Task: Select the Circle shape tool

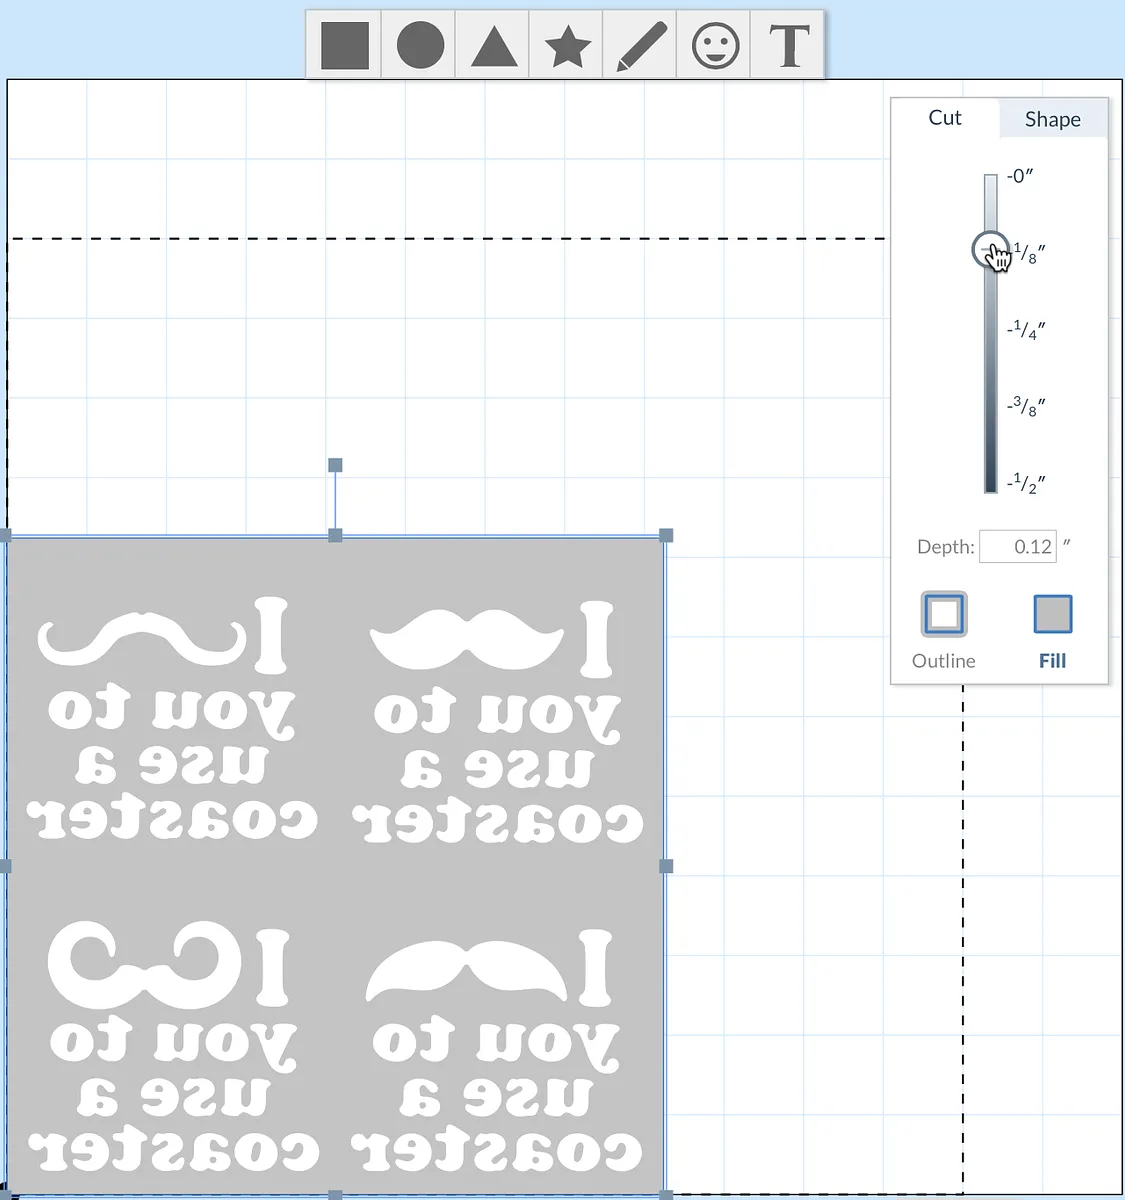Action: pyautogui.click(x=419, y=46)
